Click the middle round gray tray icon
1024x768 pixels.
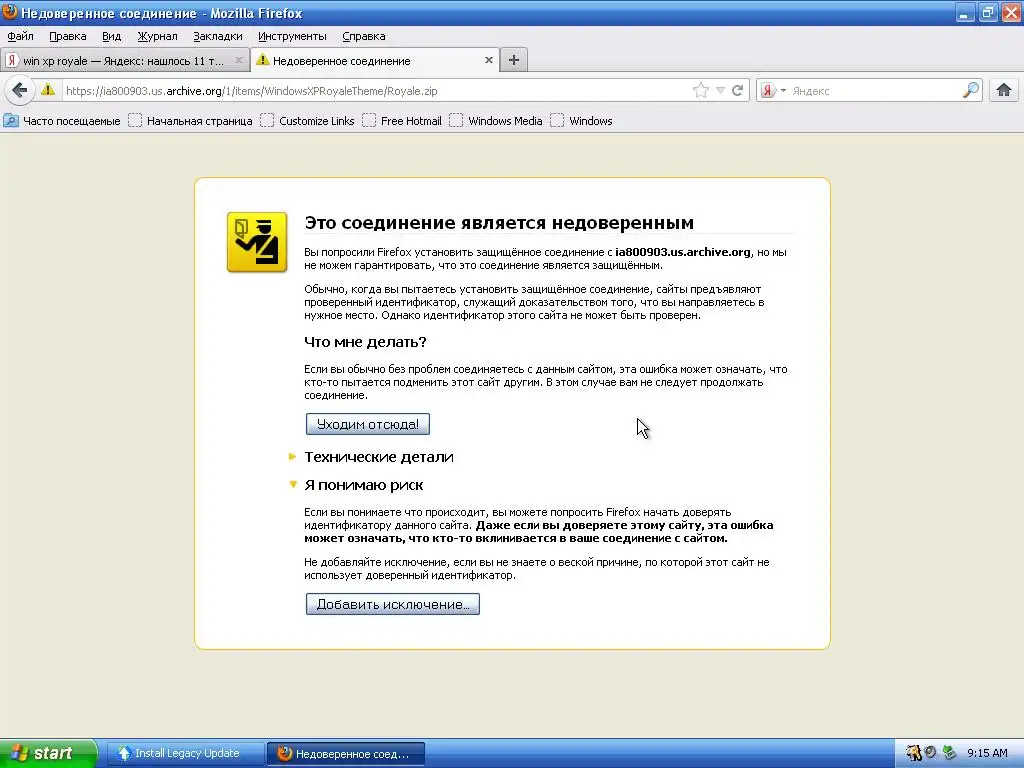point(931,753)
